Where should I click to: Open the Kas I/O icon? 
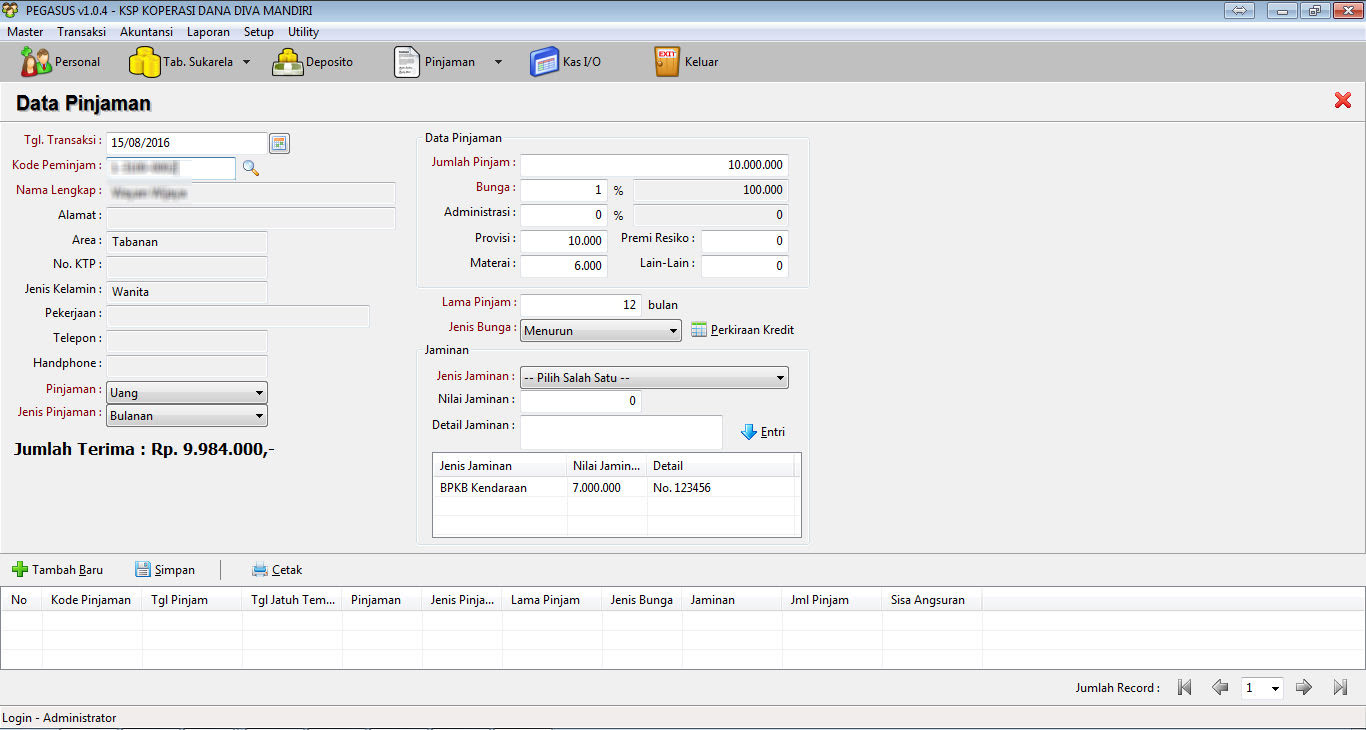tap(545, 62)
